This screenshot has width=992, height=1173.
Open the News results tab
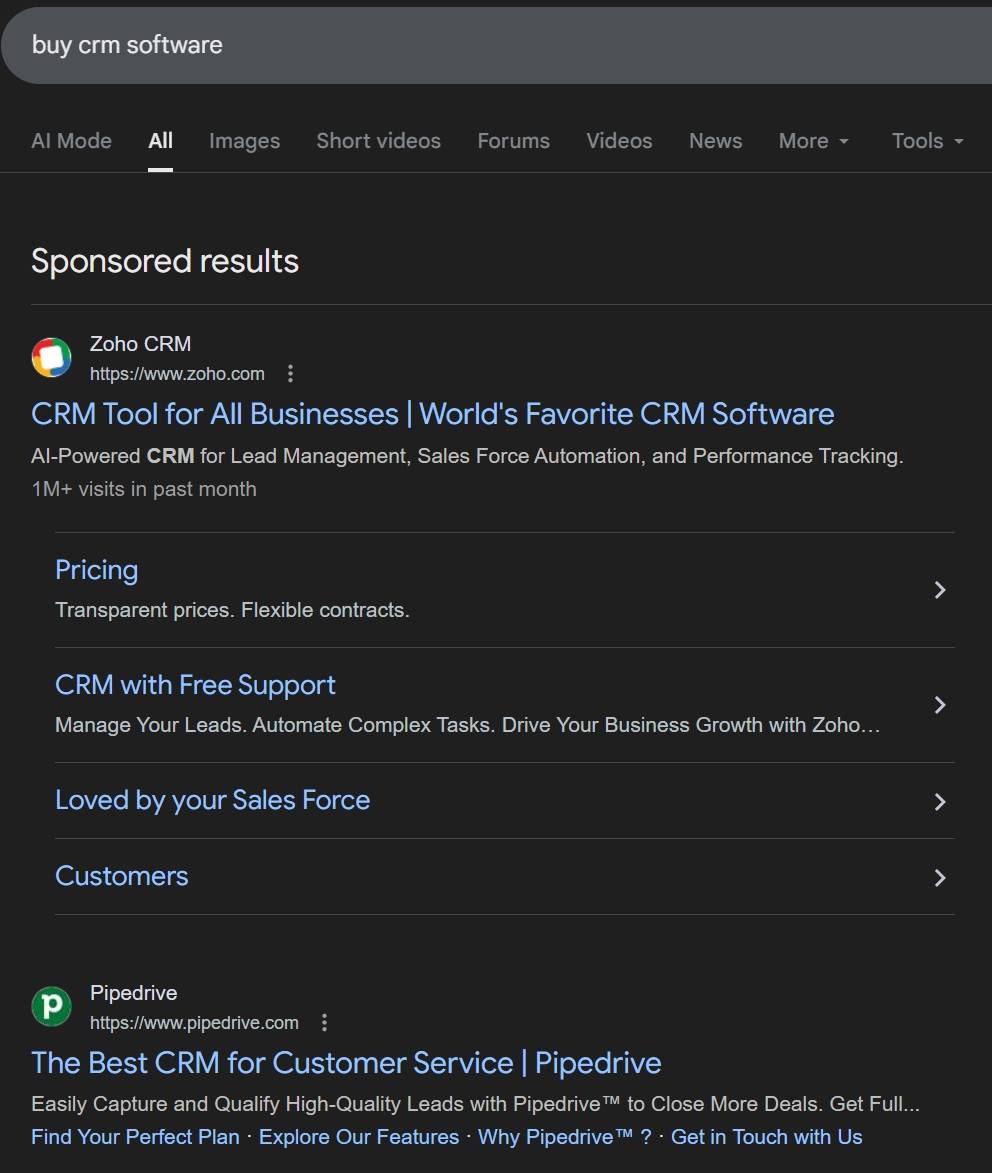click(715, 141)
